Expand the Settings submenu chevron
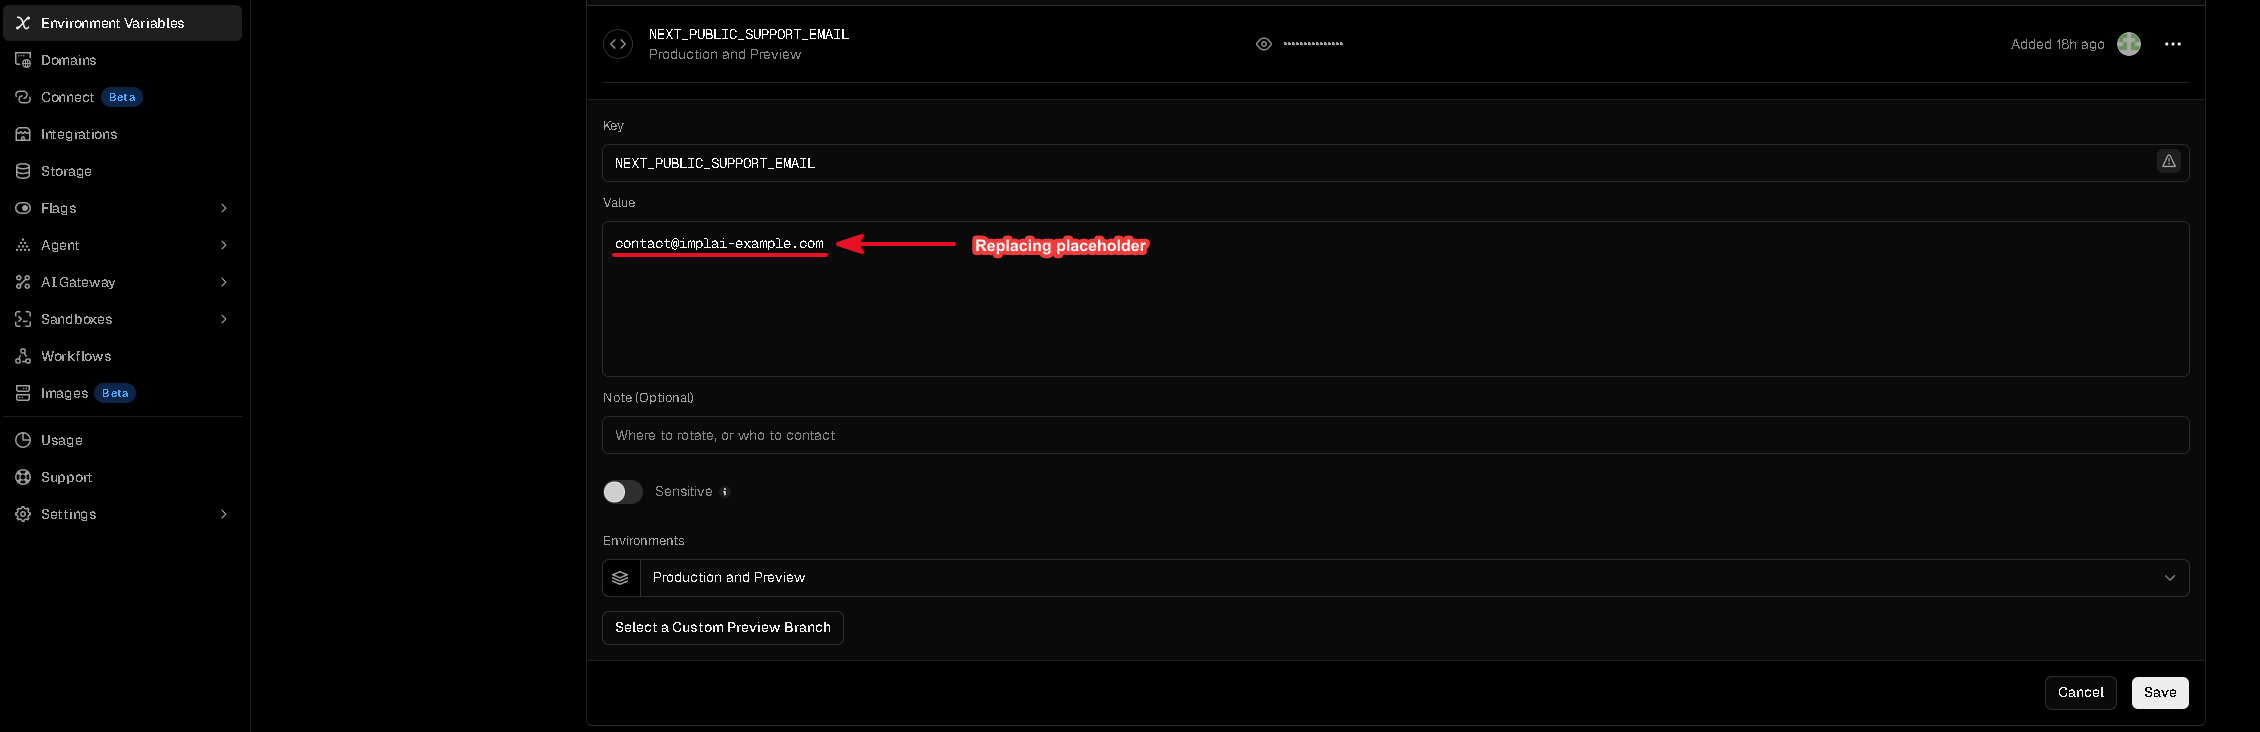 point(224,514)
